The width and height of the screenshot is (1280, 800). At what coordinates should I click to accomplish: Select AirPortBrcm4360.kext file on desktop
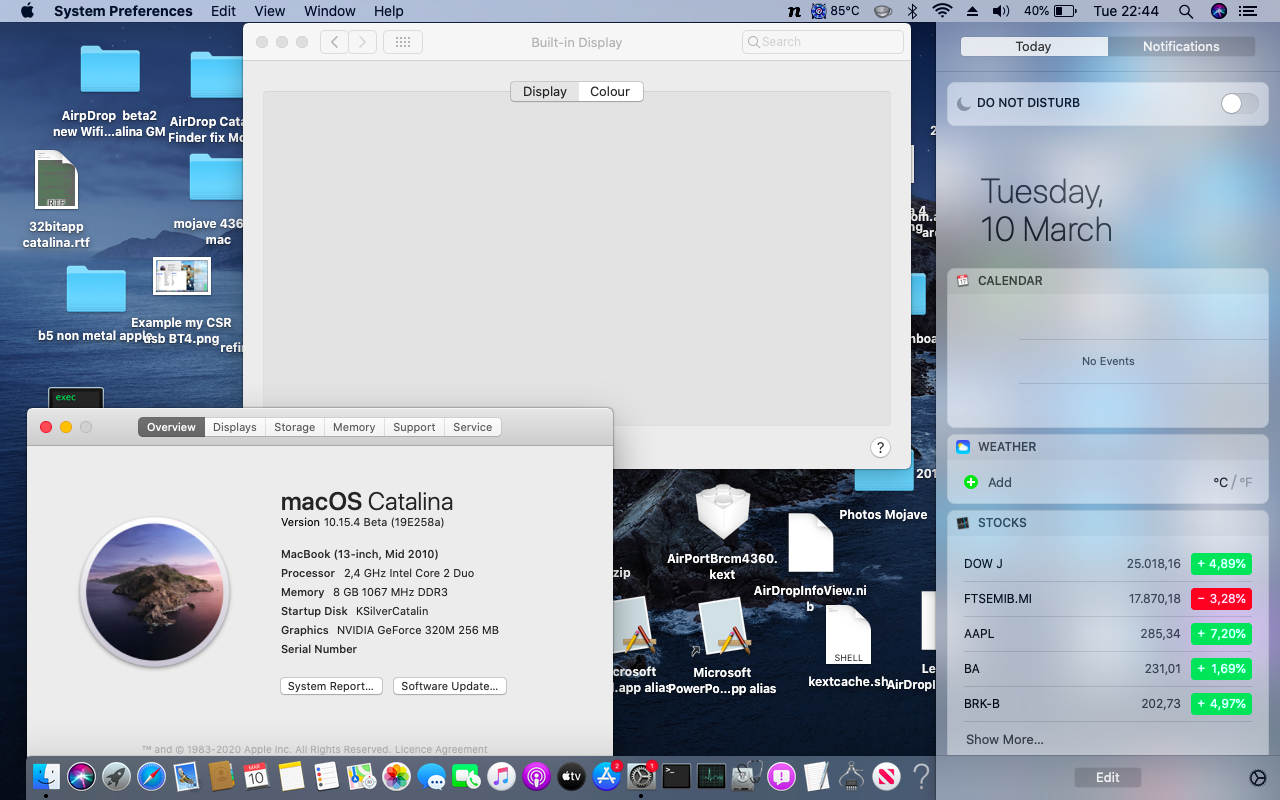[x=722, y=532]
